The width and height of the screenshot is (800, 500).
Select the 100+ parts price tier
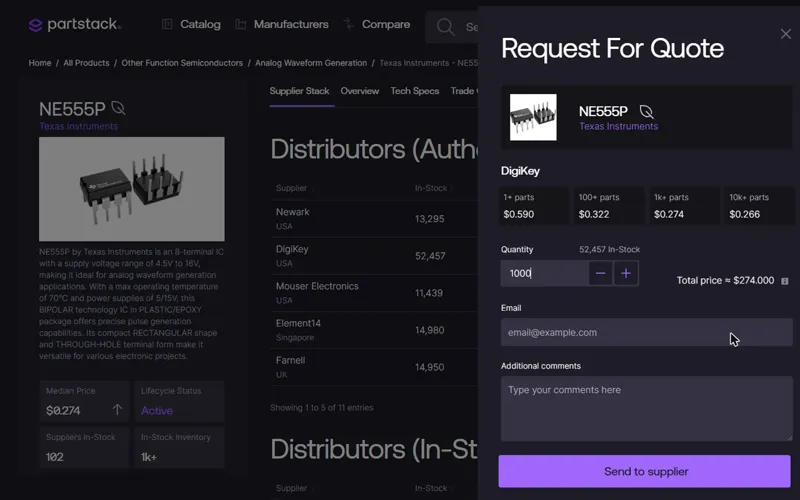coord(609,206)
